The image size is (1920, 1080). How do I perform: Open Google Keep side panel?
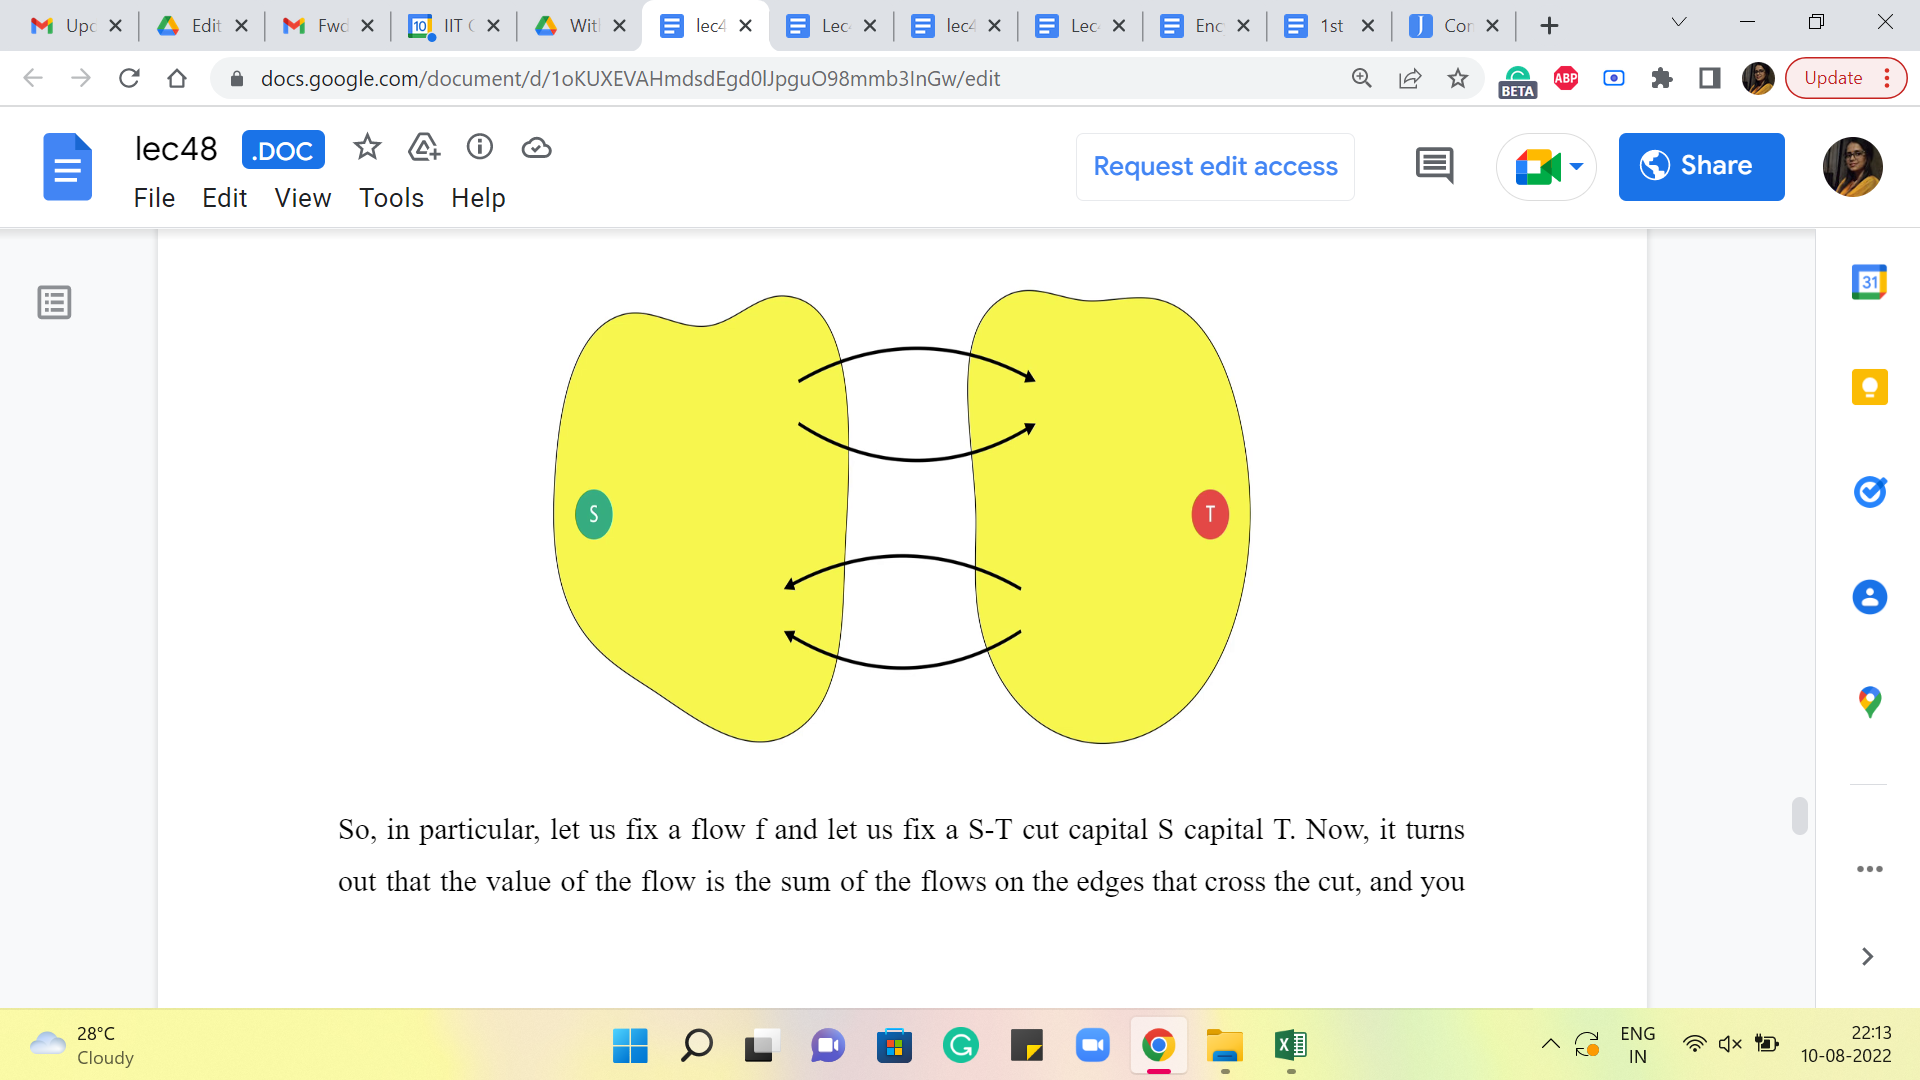pos(1869,387)
